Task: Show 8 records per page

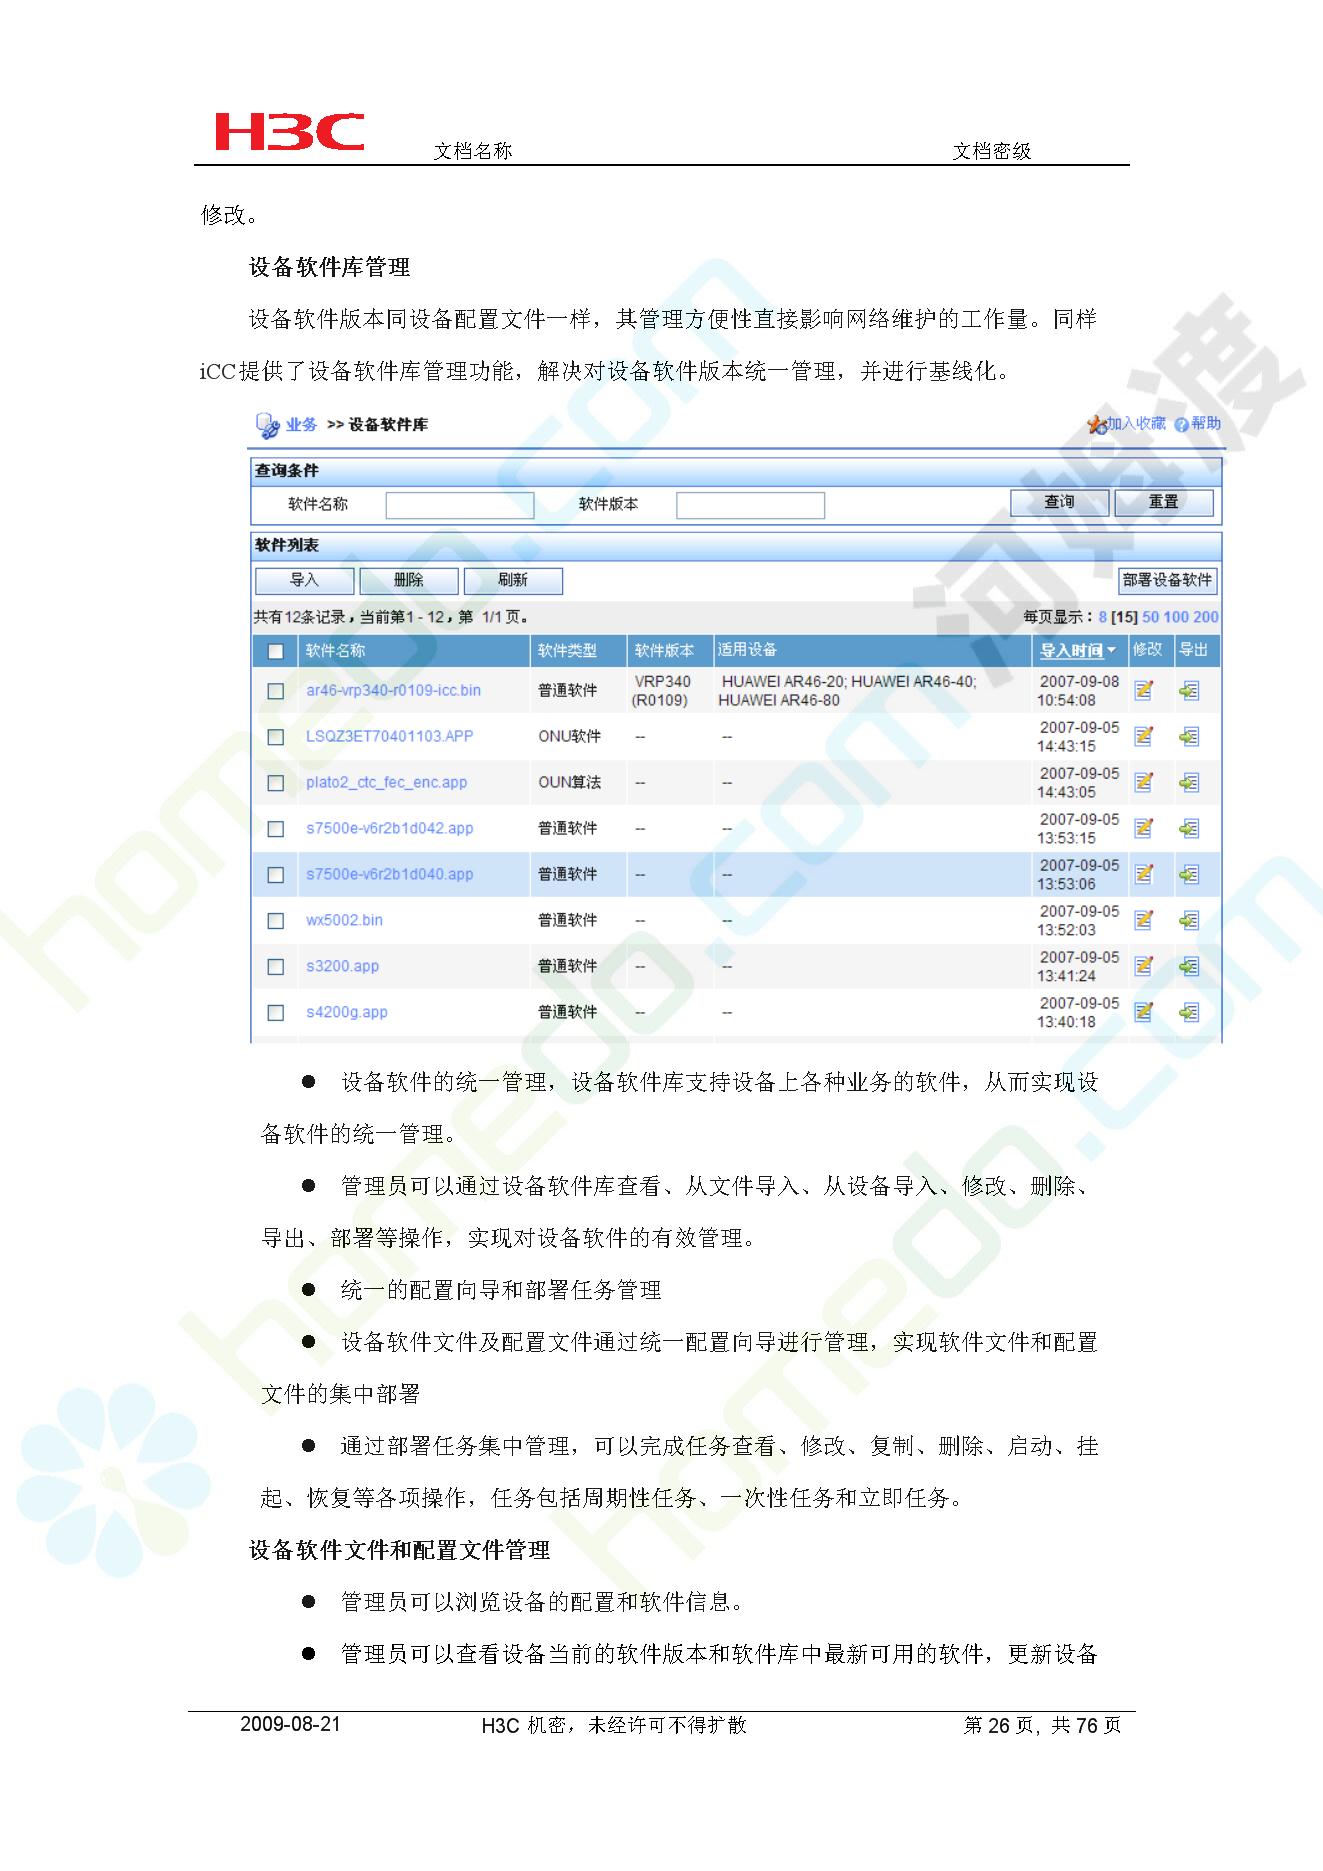Action: point(1103,617)
